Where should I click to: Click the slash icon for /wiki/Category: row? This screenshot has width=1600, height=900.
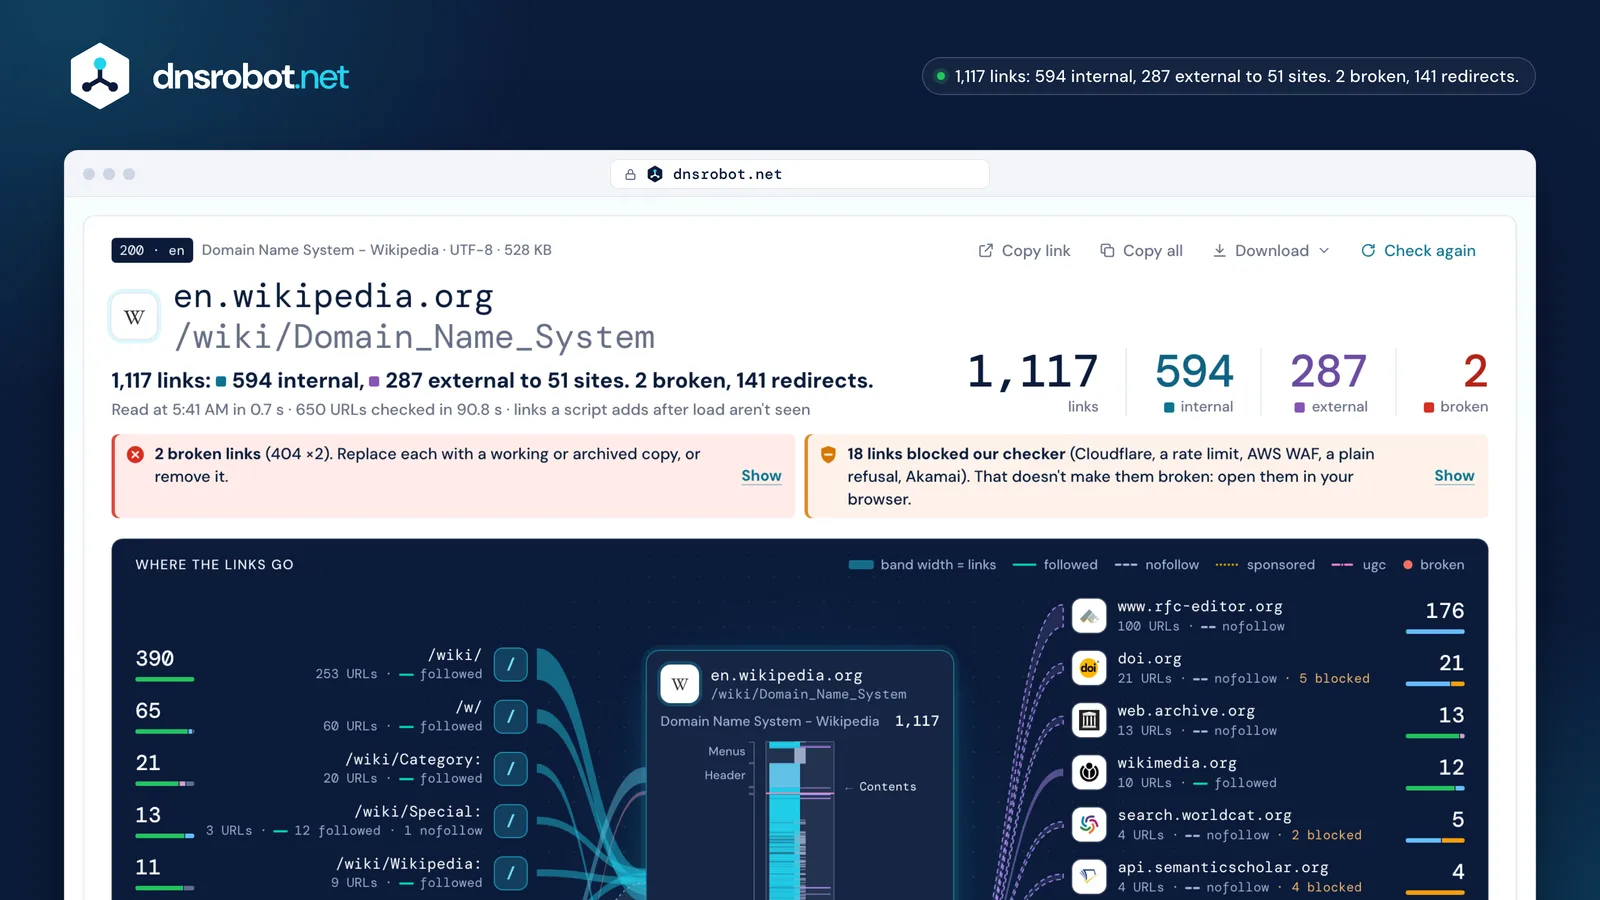[510, 768]
